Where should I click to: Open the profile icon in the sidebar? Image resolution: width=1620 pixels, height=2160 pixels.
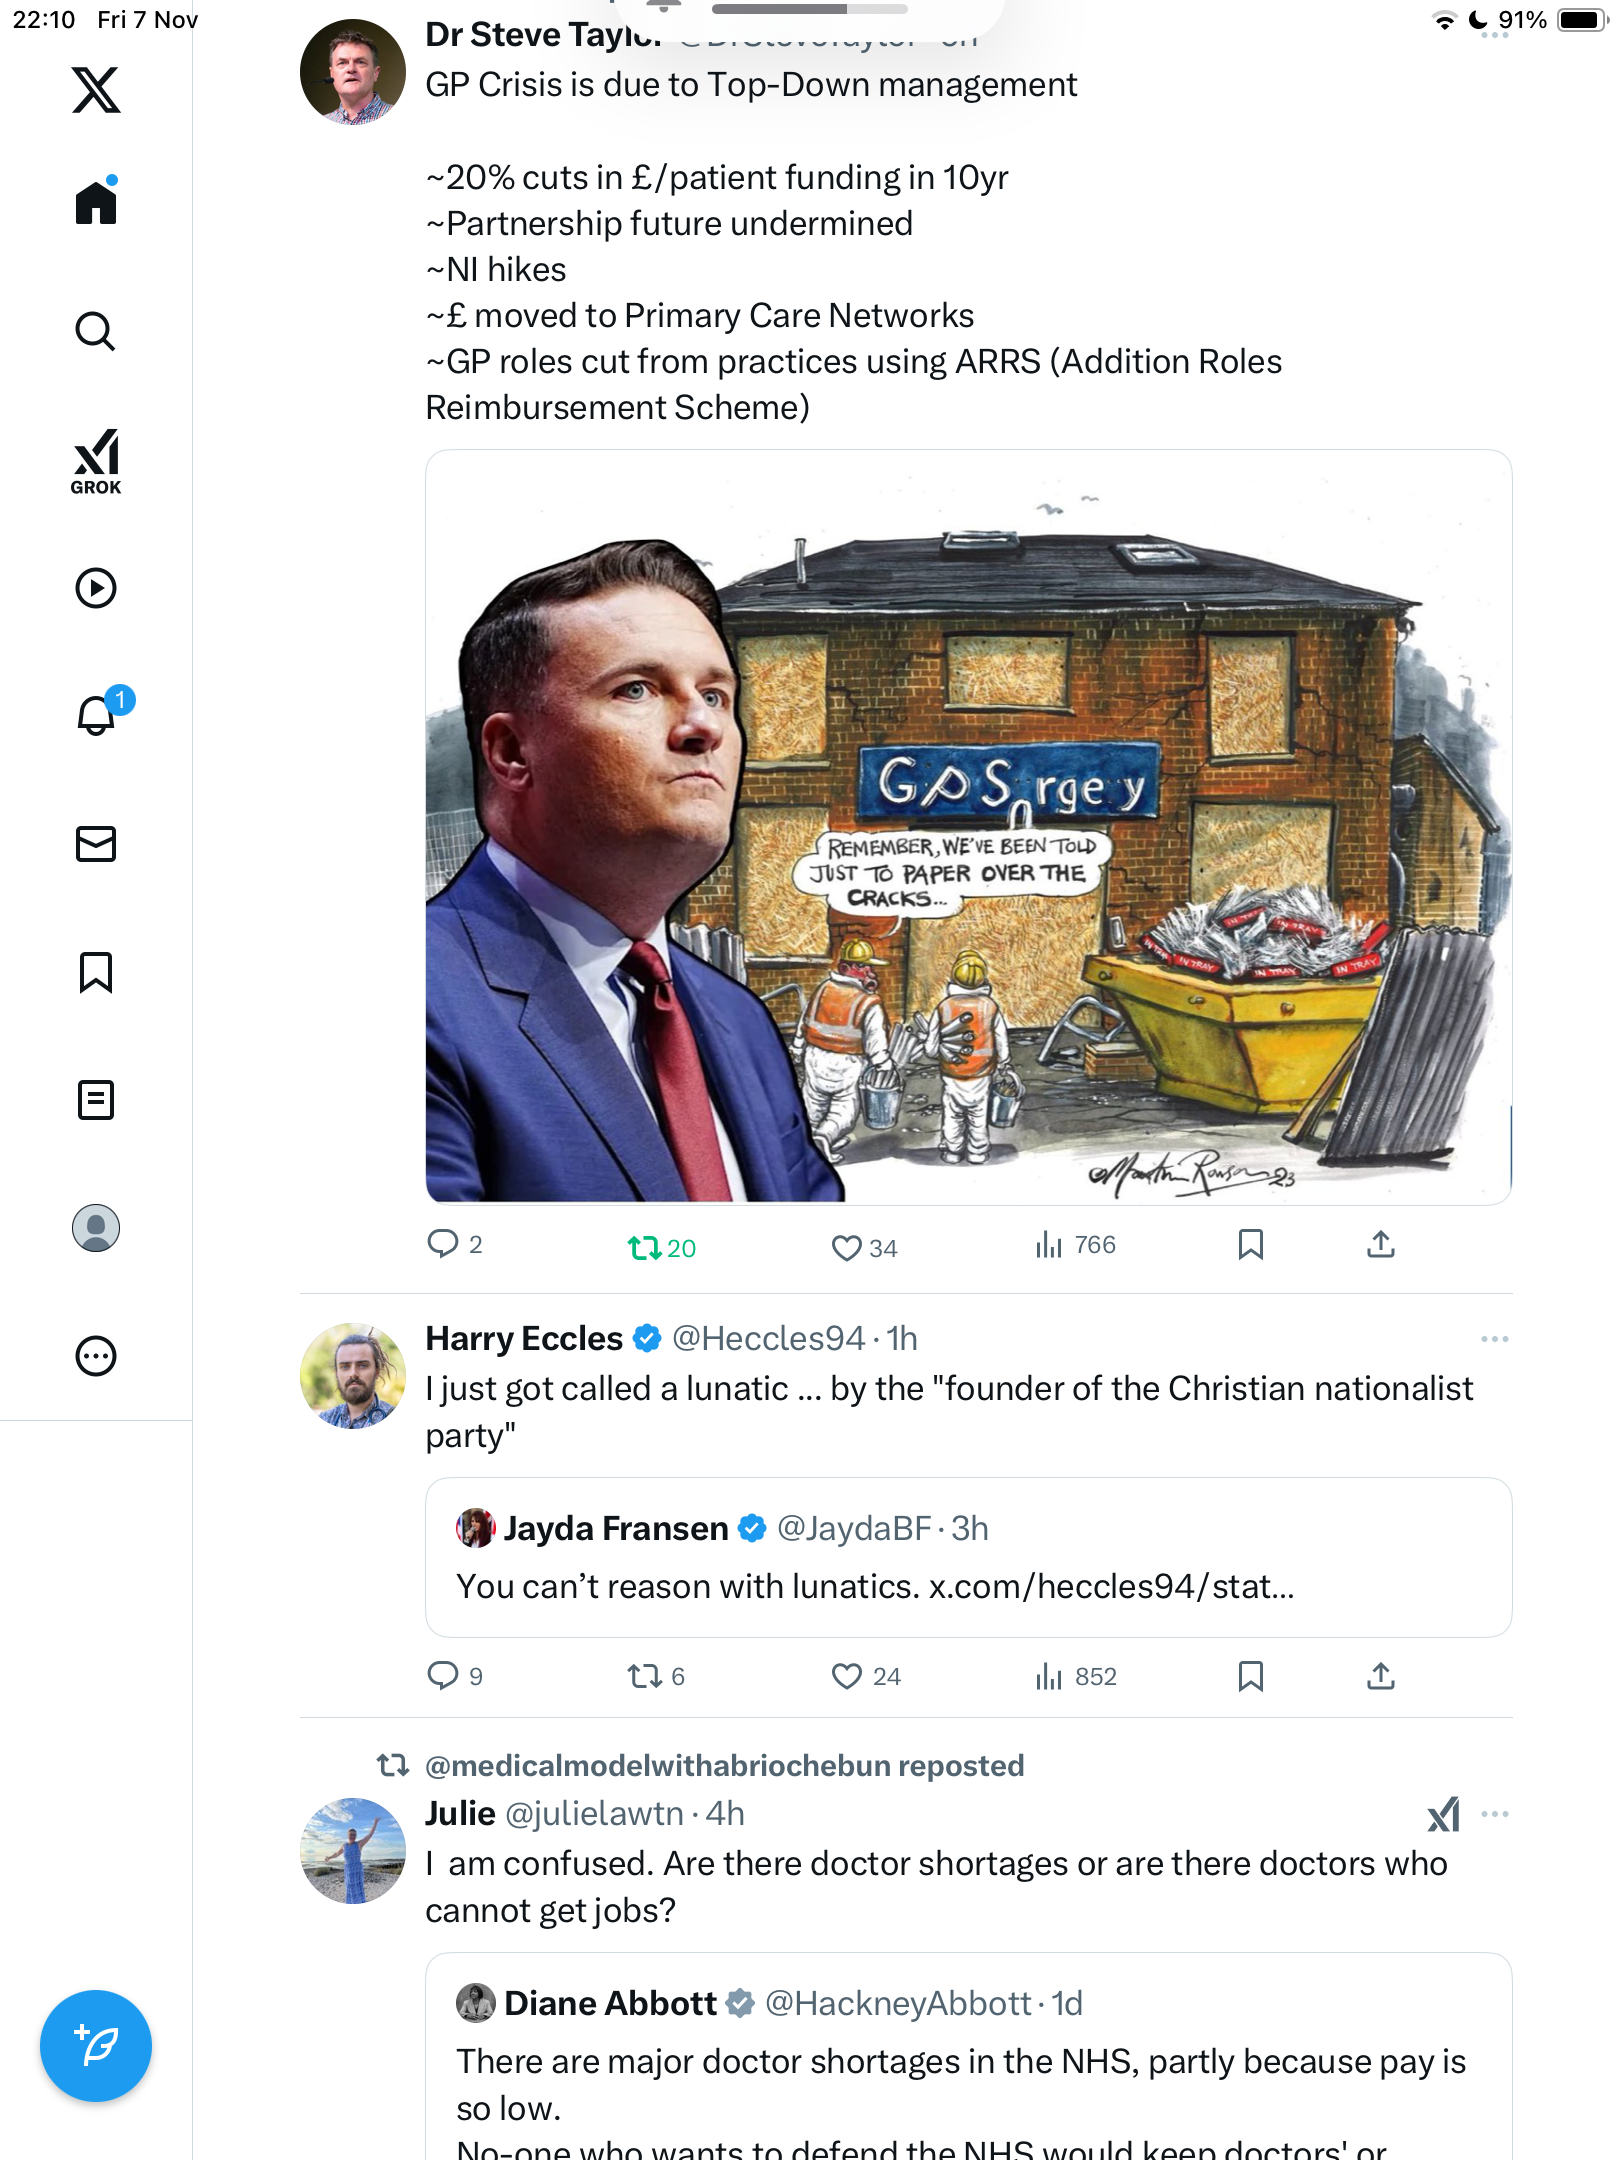pyautogui.click(x=96, y=1228)
